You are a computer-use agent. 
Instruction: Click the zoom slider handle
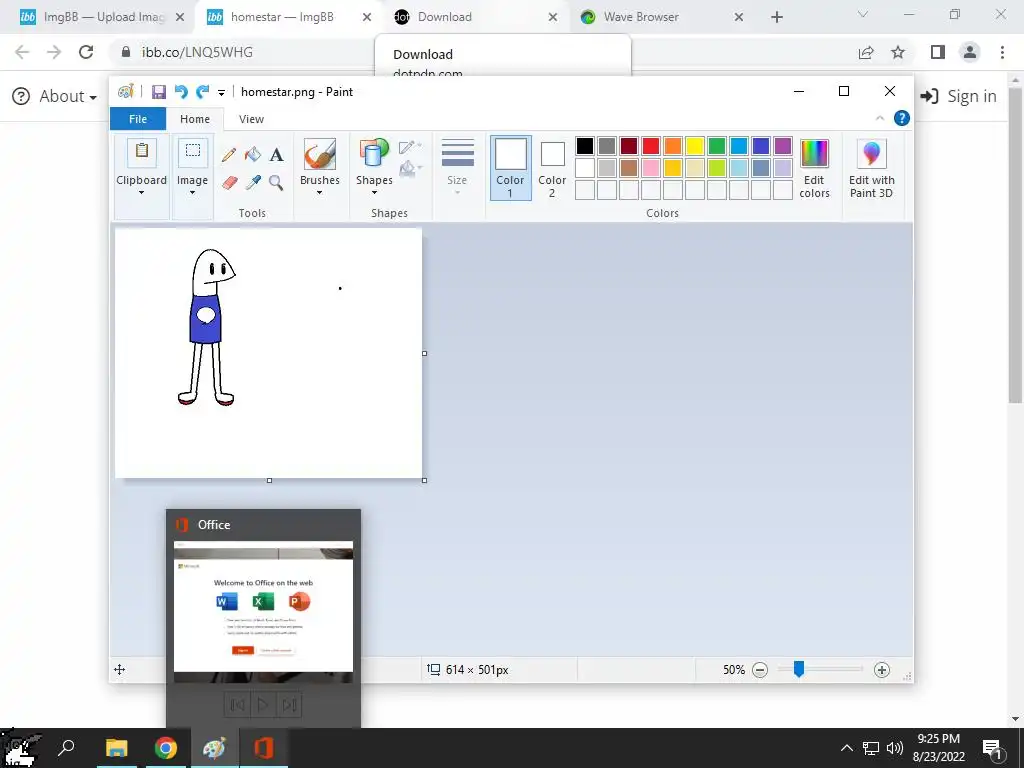click(x=799, y=669)
